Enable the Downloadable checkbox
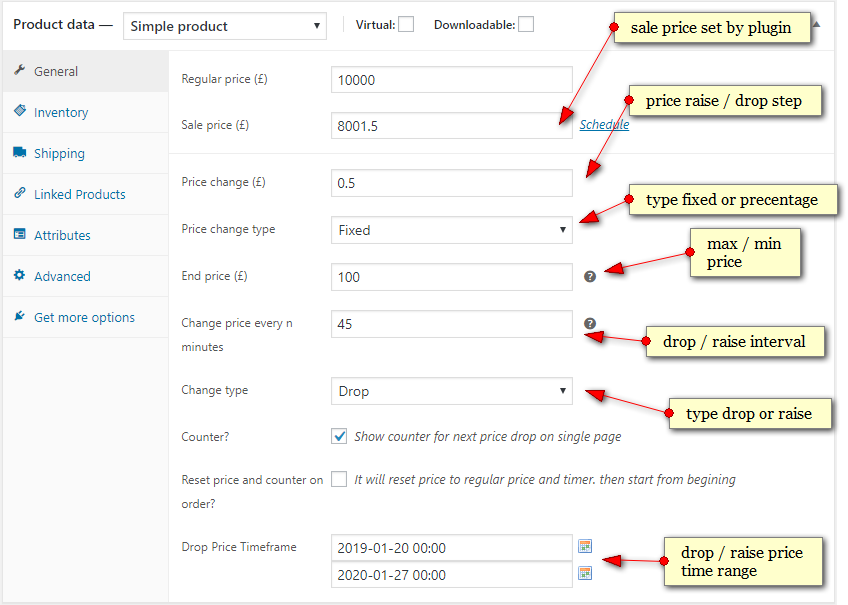This screenshot has height=605, width=848. pyautogui.click(x=526, y=24)
